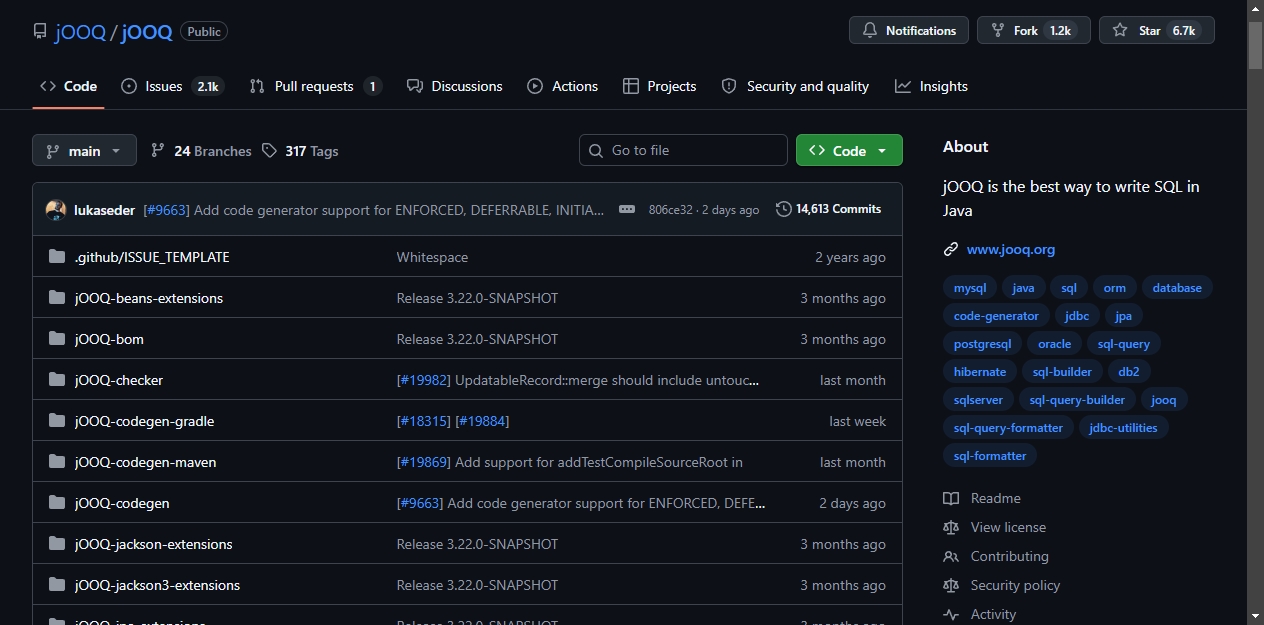Click in the Go to file search field

click(x=683, y=150)
